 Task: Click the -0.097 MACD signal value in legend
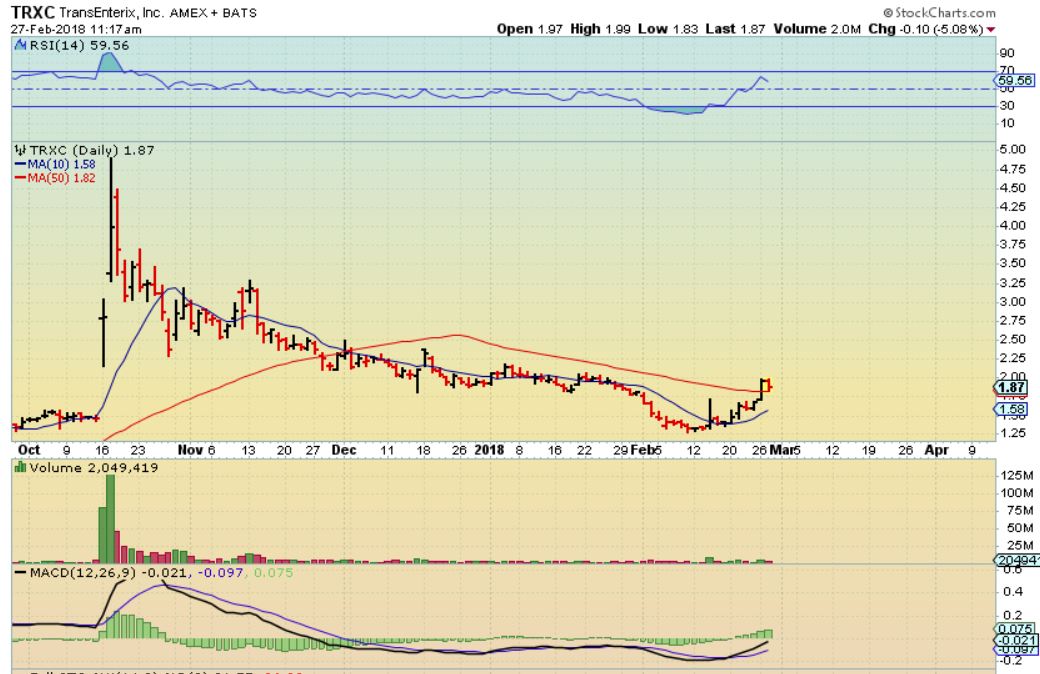click(x=220, y=572)
